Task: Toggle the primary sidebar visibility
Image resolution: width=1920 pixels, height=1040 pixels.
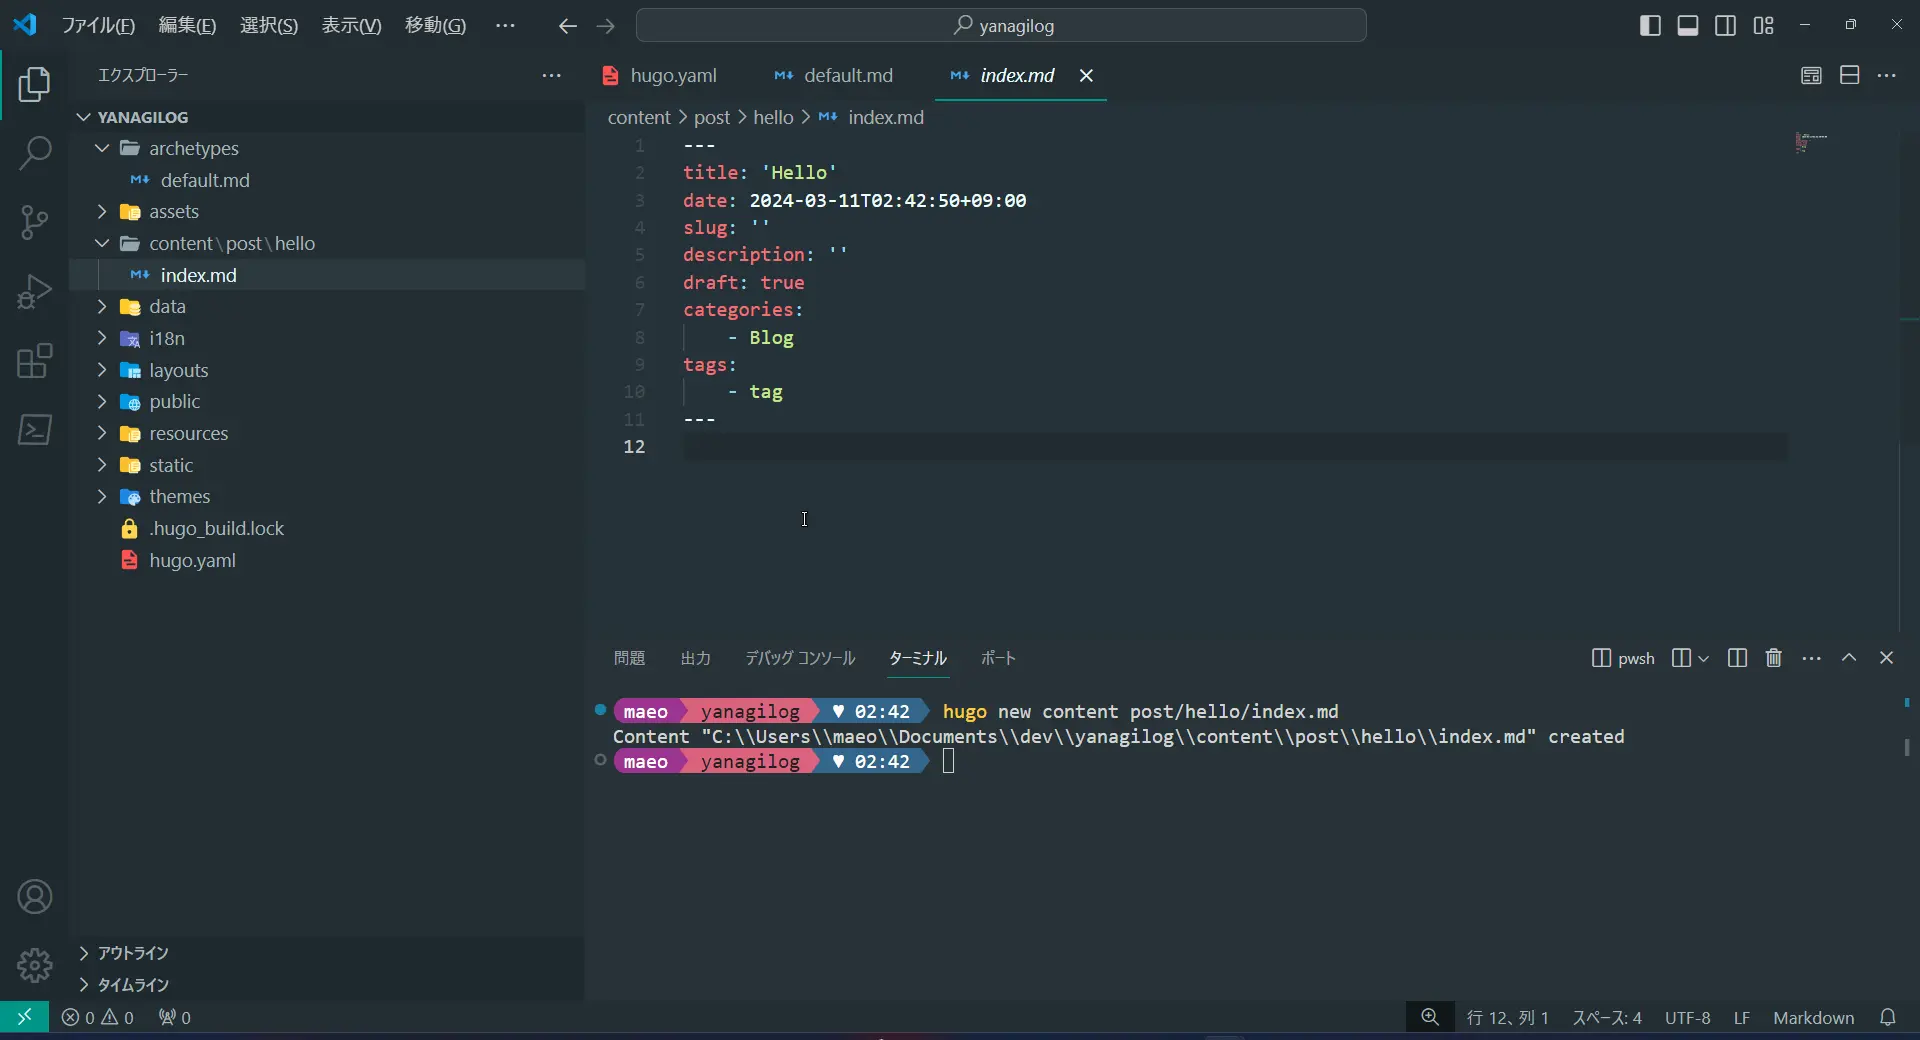Action: [1650, 26]
